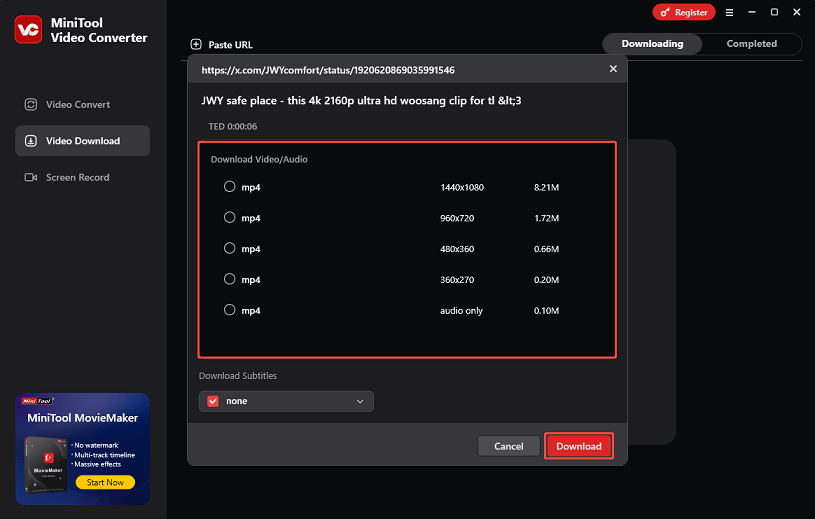Image resolution: width=815 pixels, height=519 pixels.
Task: Maximize the MiniTool window
Action: tap(774, 12)
